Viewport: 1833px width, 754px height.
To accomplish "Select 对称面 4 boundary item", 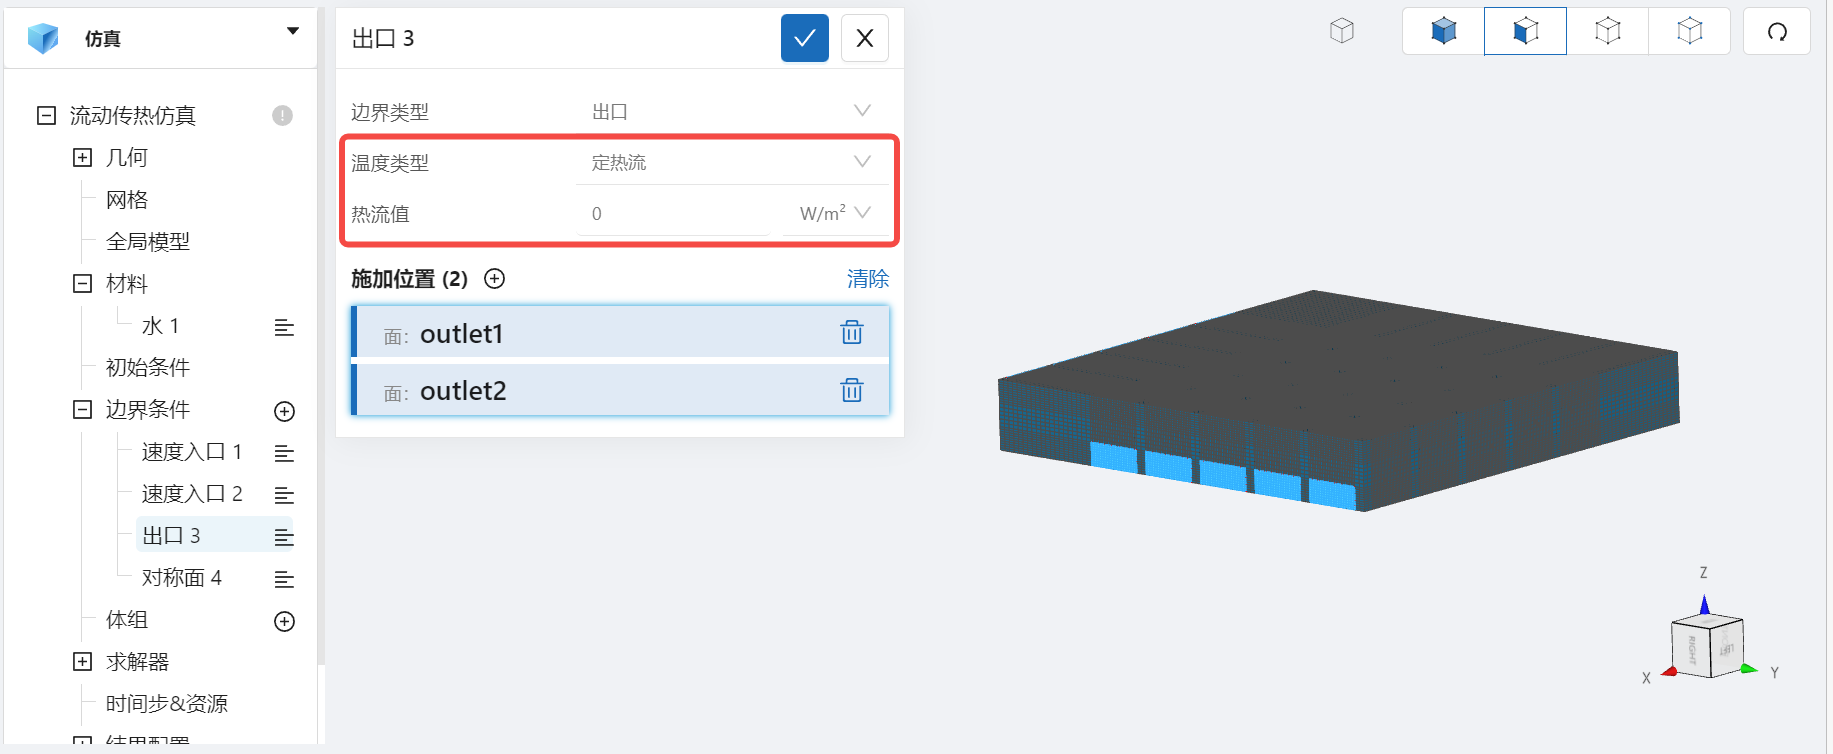I will click(182, 578).
